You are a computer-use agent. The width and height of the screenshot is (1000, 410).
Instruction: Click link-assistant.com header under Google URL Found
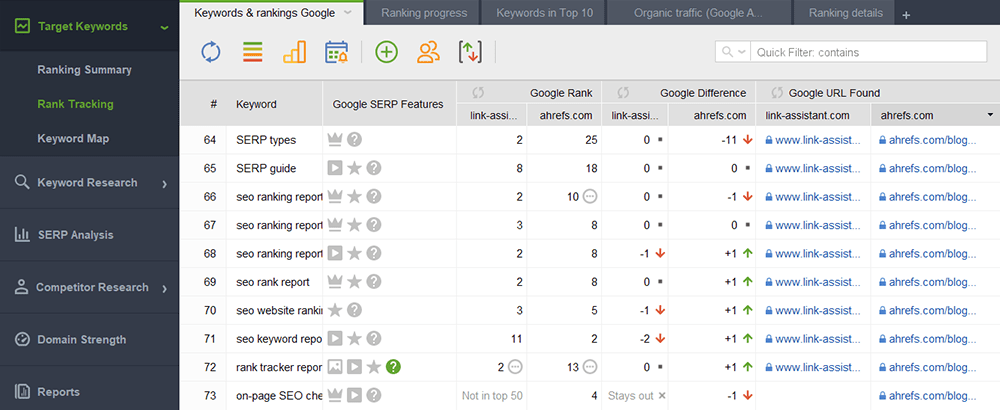coord(813,115)
